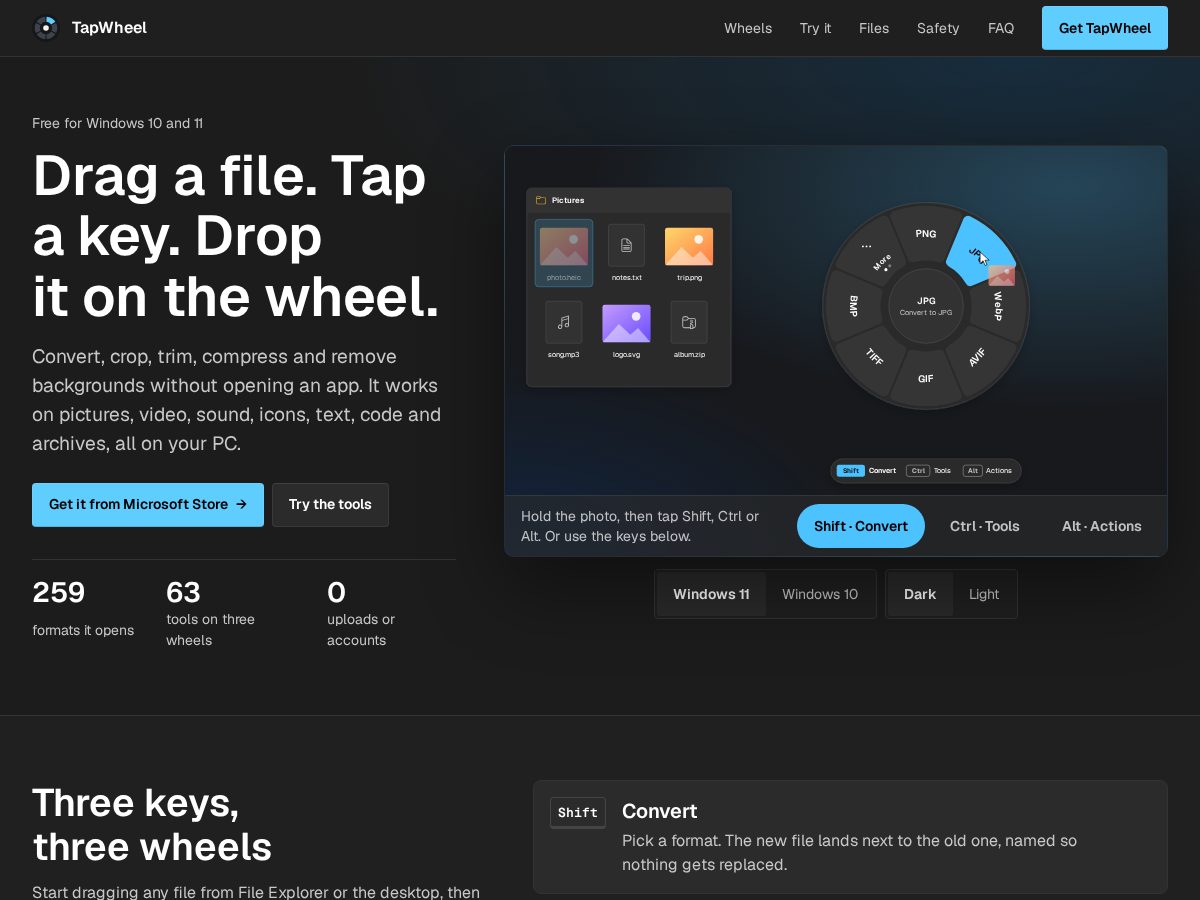This screenshot has width=1200, height=900.
Task: Click the TapWheel brand name
Action: (x=109, y=28)
